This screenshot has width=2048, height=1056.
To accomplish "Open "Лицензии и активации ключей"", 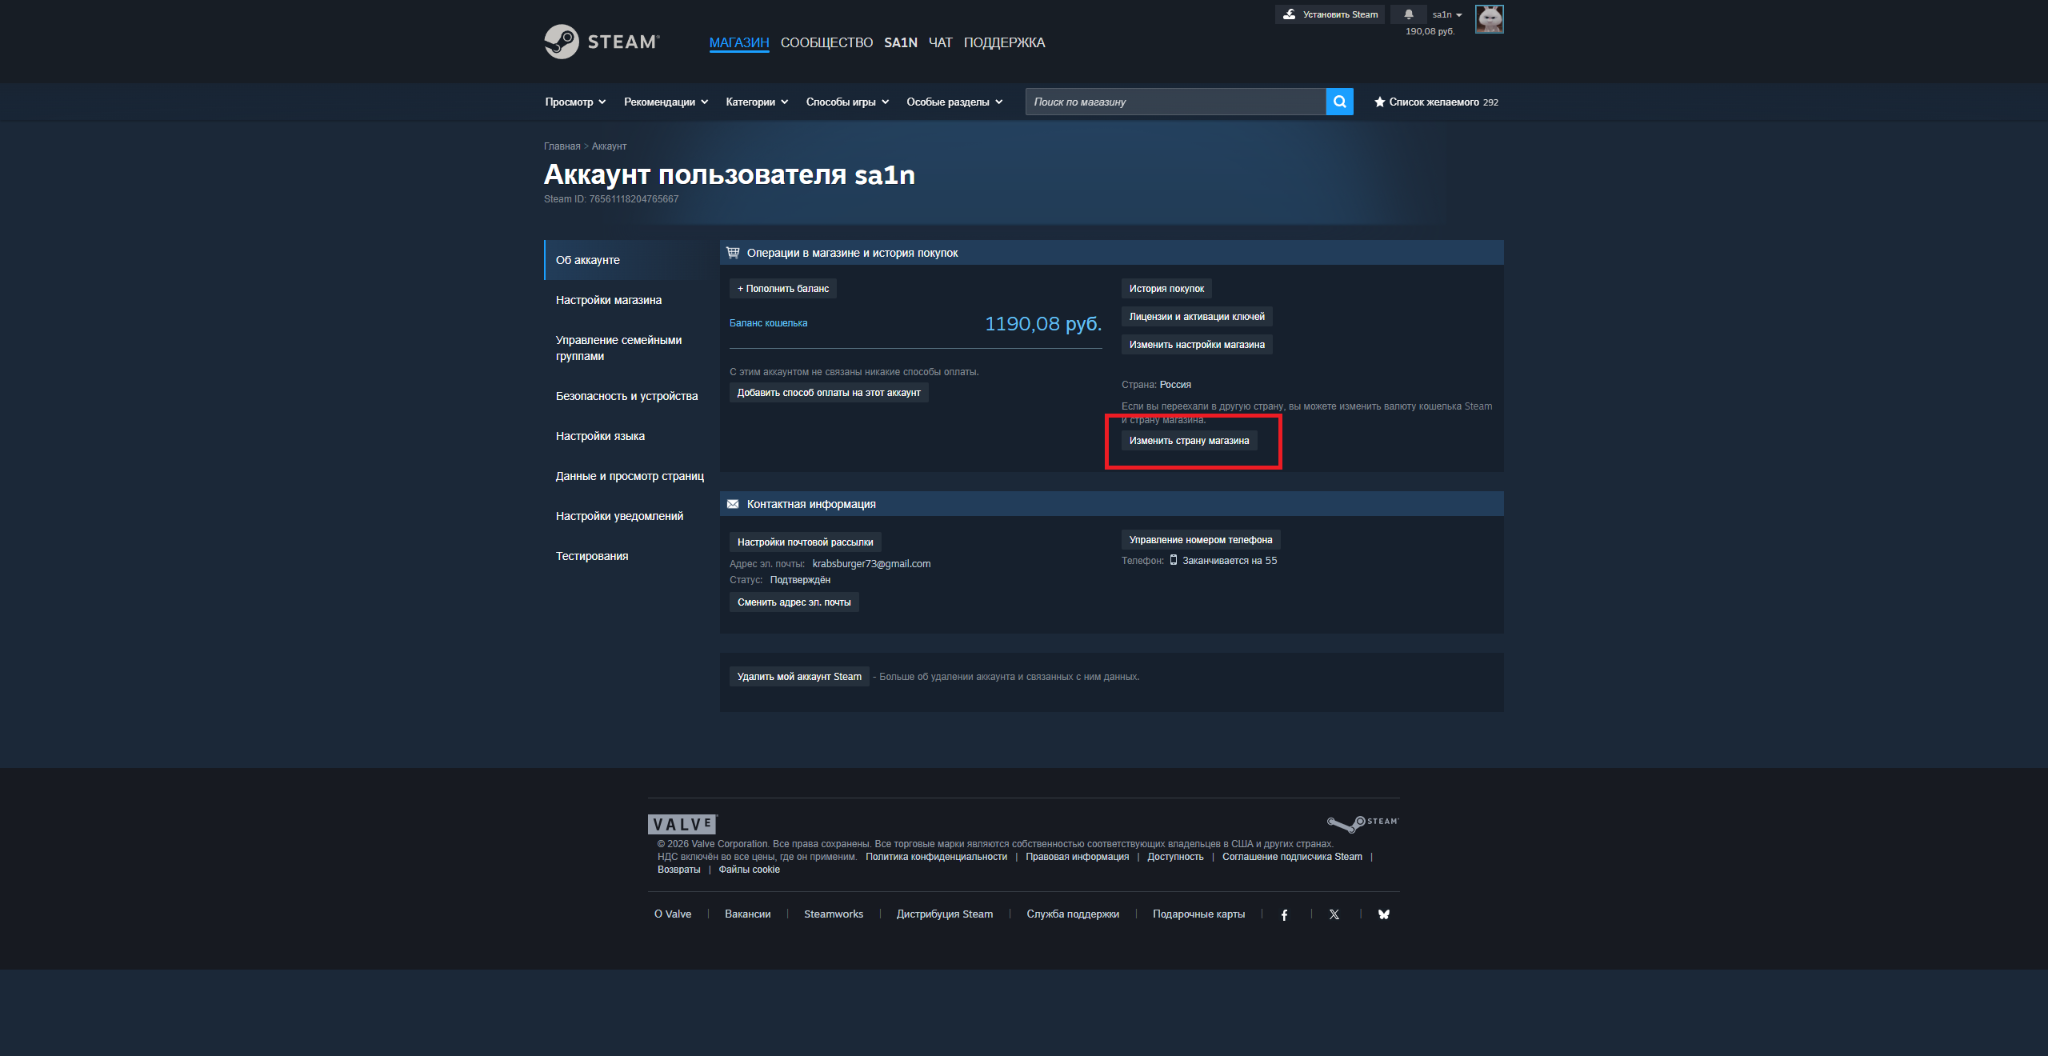I will pyautogui.click(x=1197, y=317).
